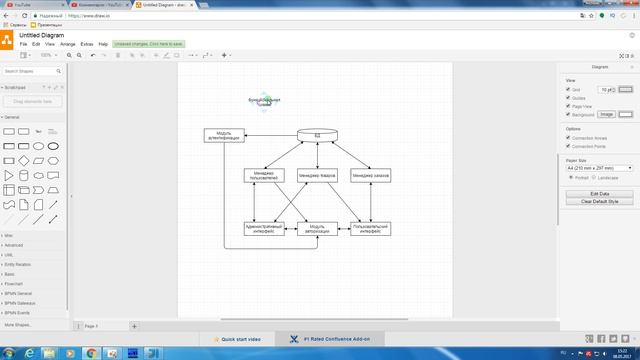The height and width of the screenshot is (360, 640).
Task: Open the waypoints style dropdown in toolbar
Action: (207, 55)
